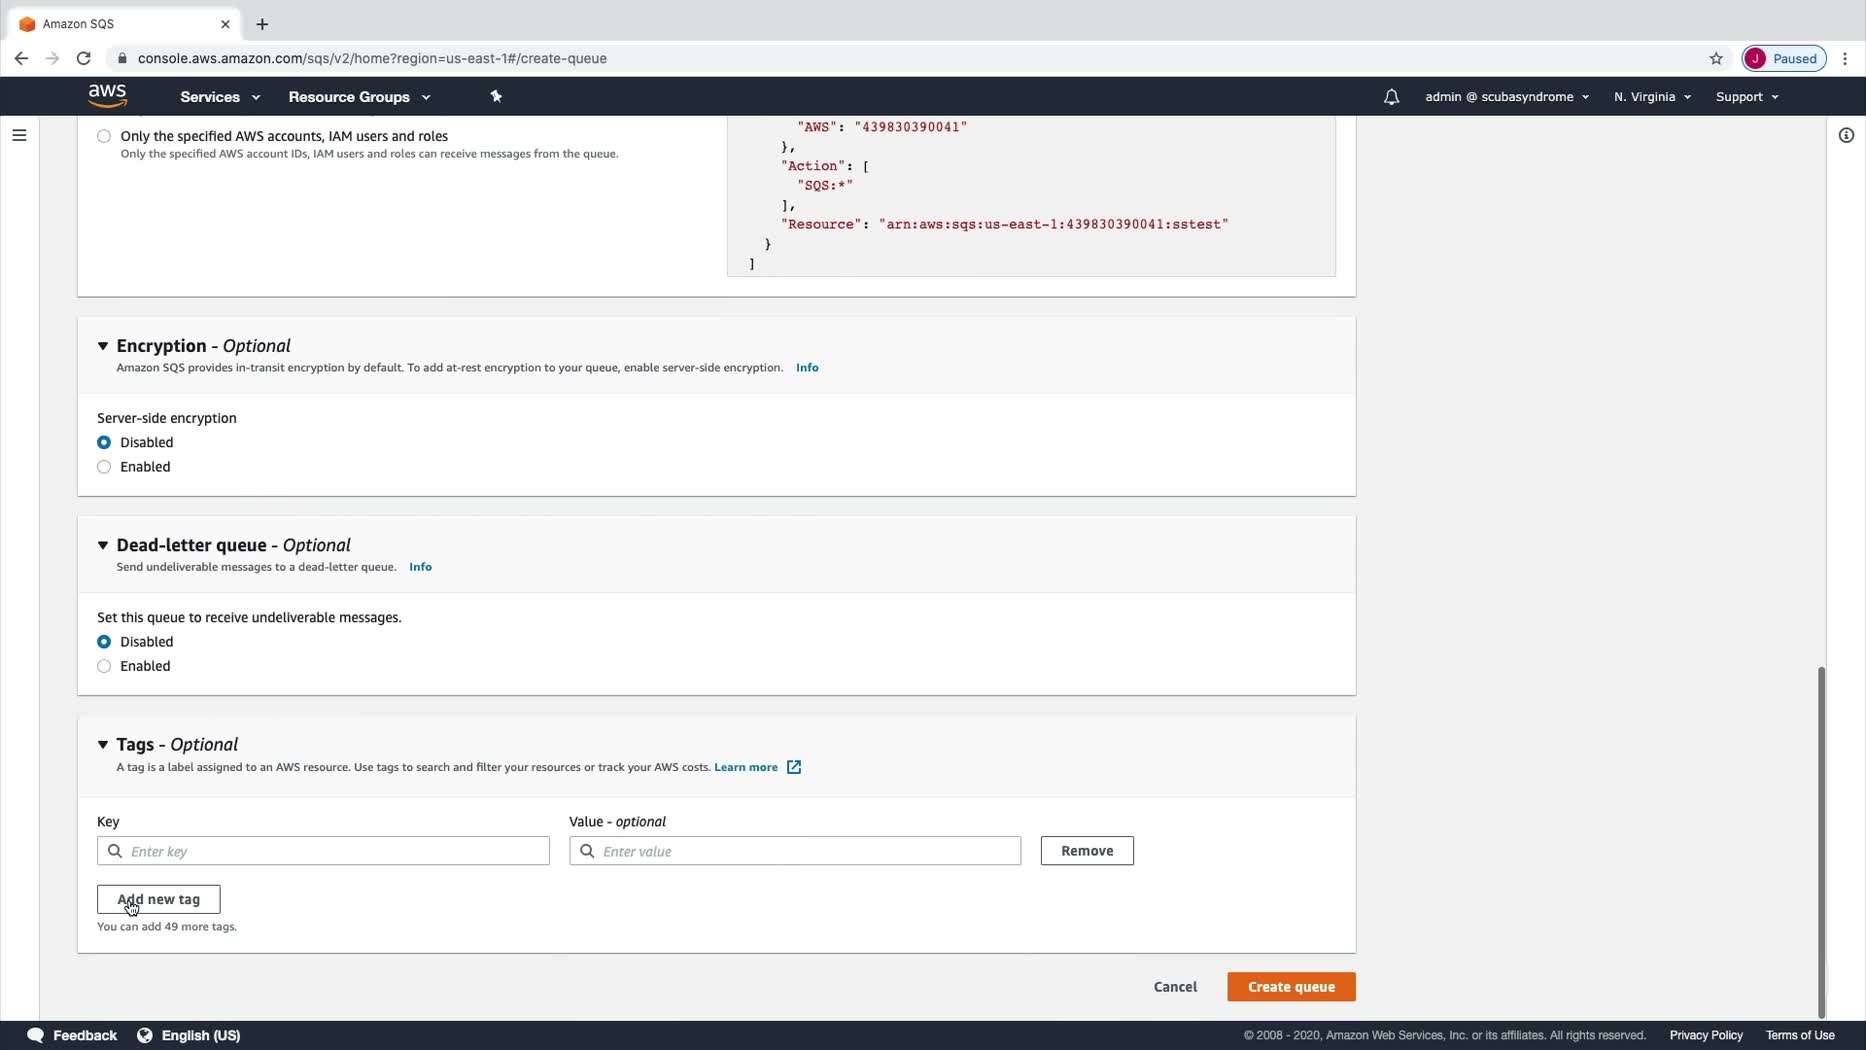Bookmark this page with the star icon
The width and height of the screenshot is (1866, 1050).
click(1716, 58)
